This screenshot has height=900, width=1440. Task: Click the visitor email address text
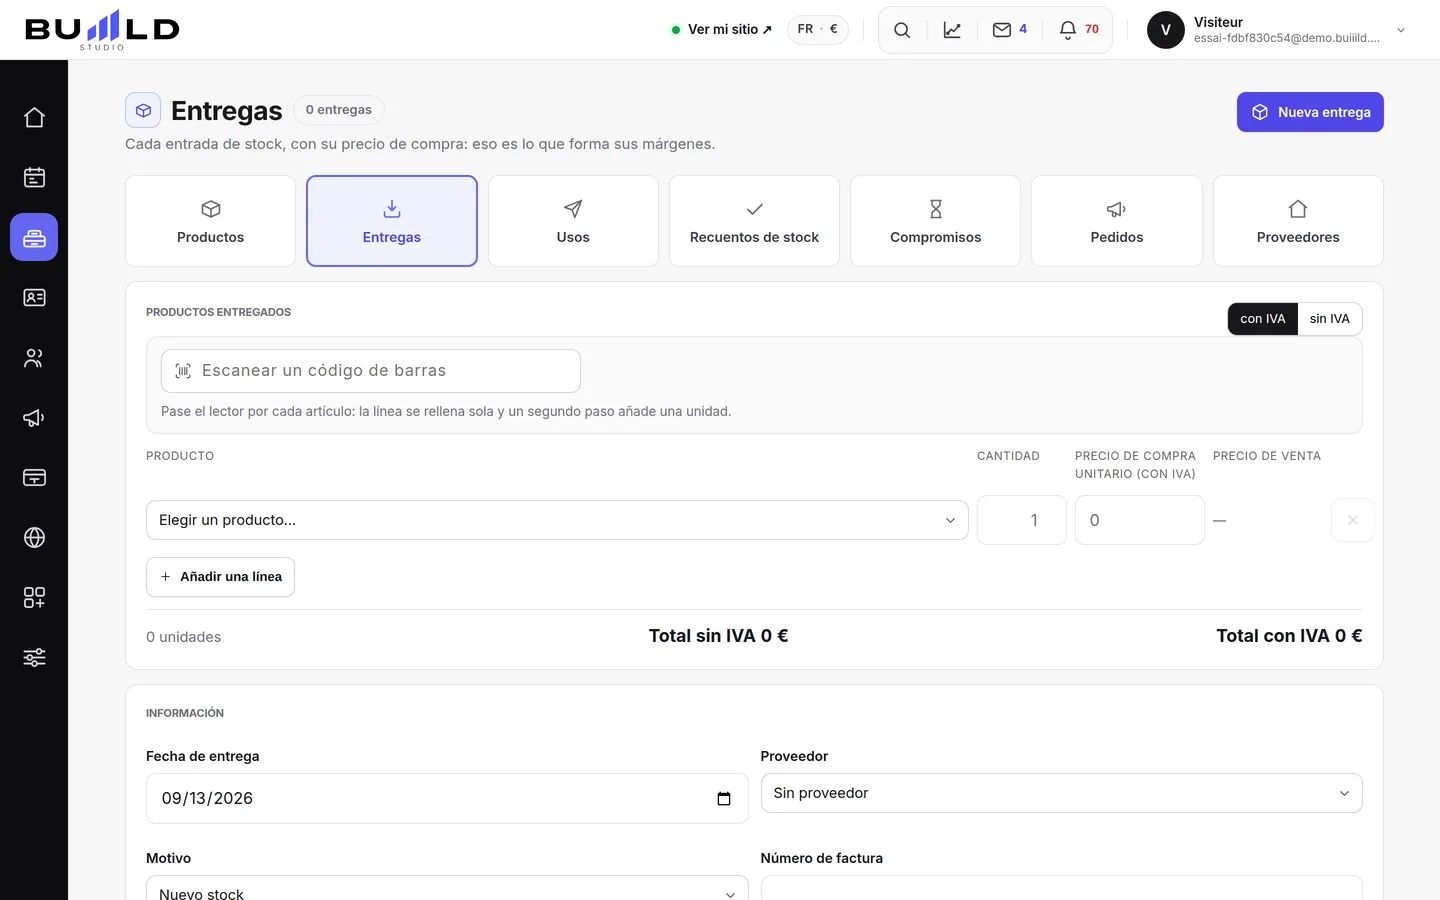(x=1287, y=38)
